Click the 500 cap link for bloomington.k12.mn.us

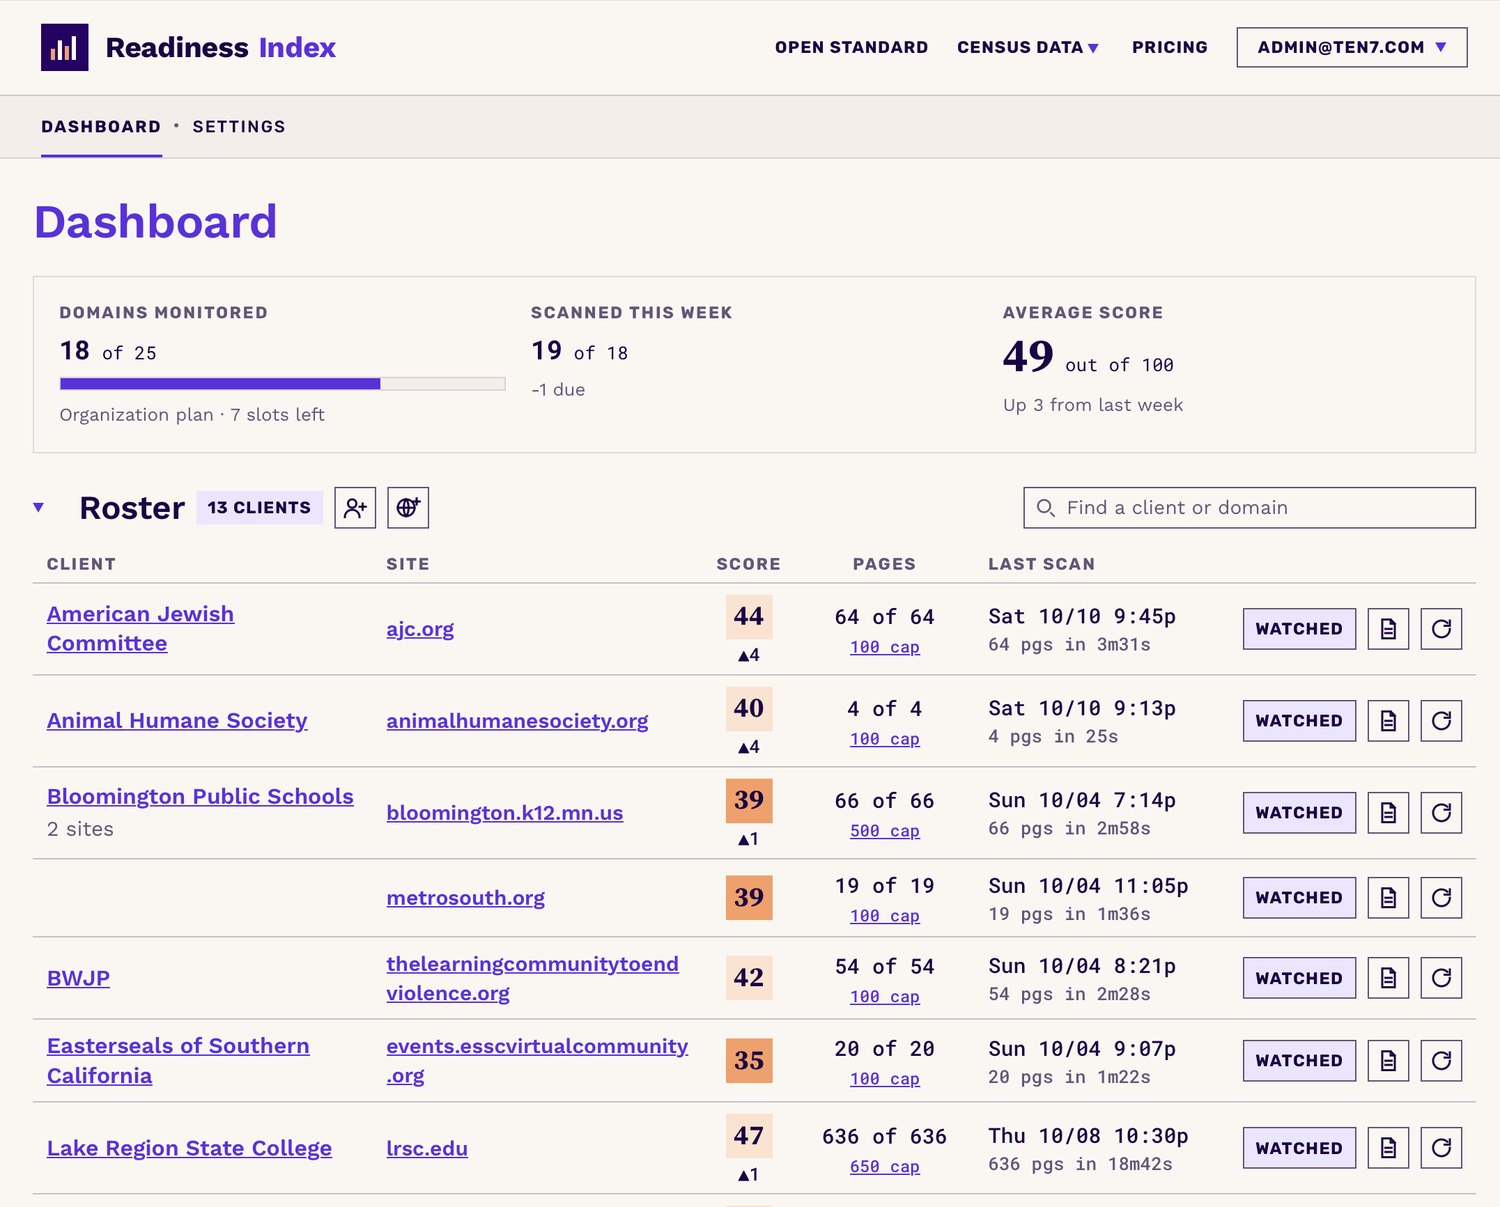(885, 831)
